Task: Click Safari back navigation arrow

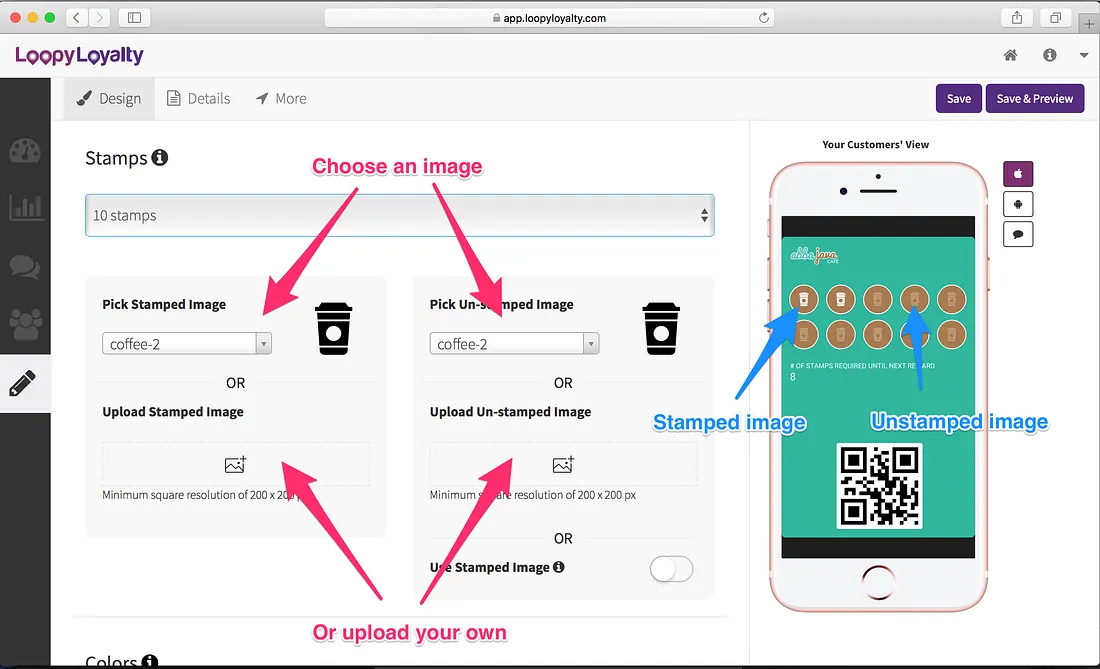Action: 76,18
